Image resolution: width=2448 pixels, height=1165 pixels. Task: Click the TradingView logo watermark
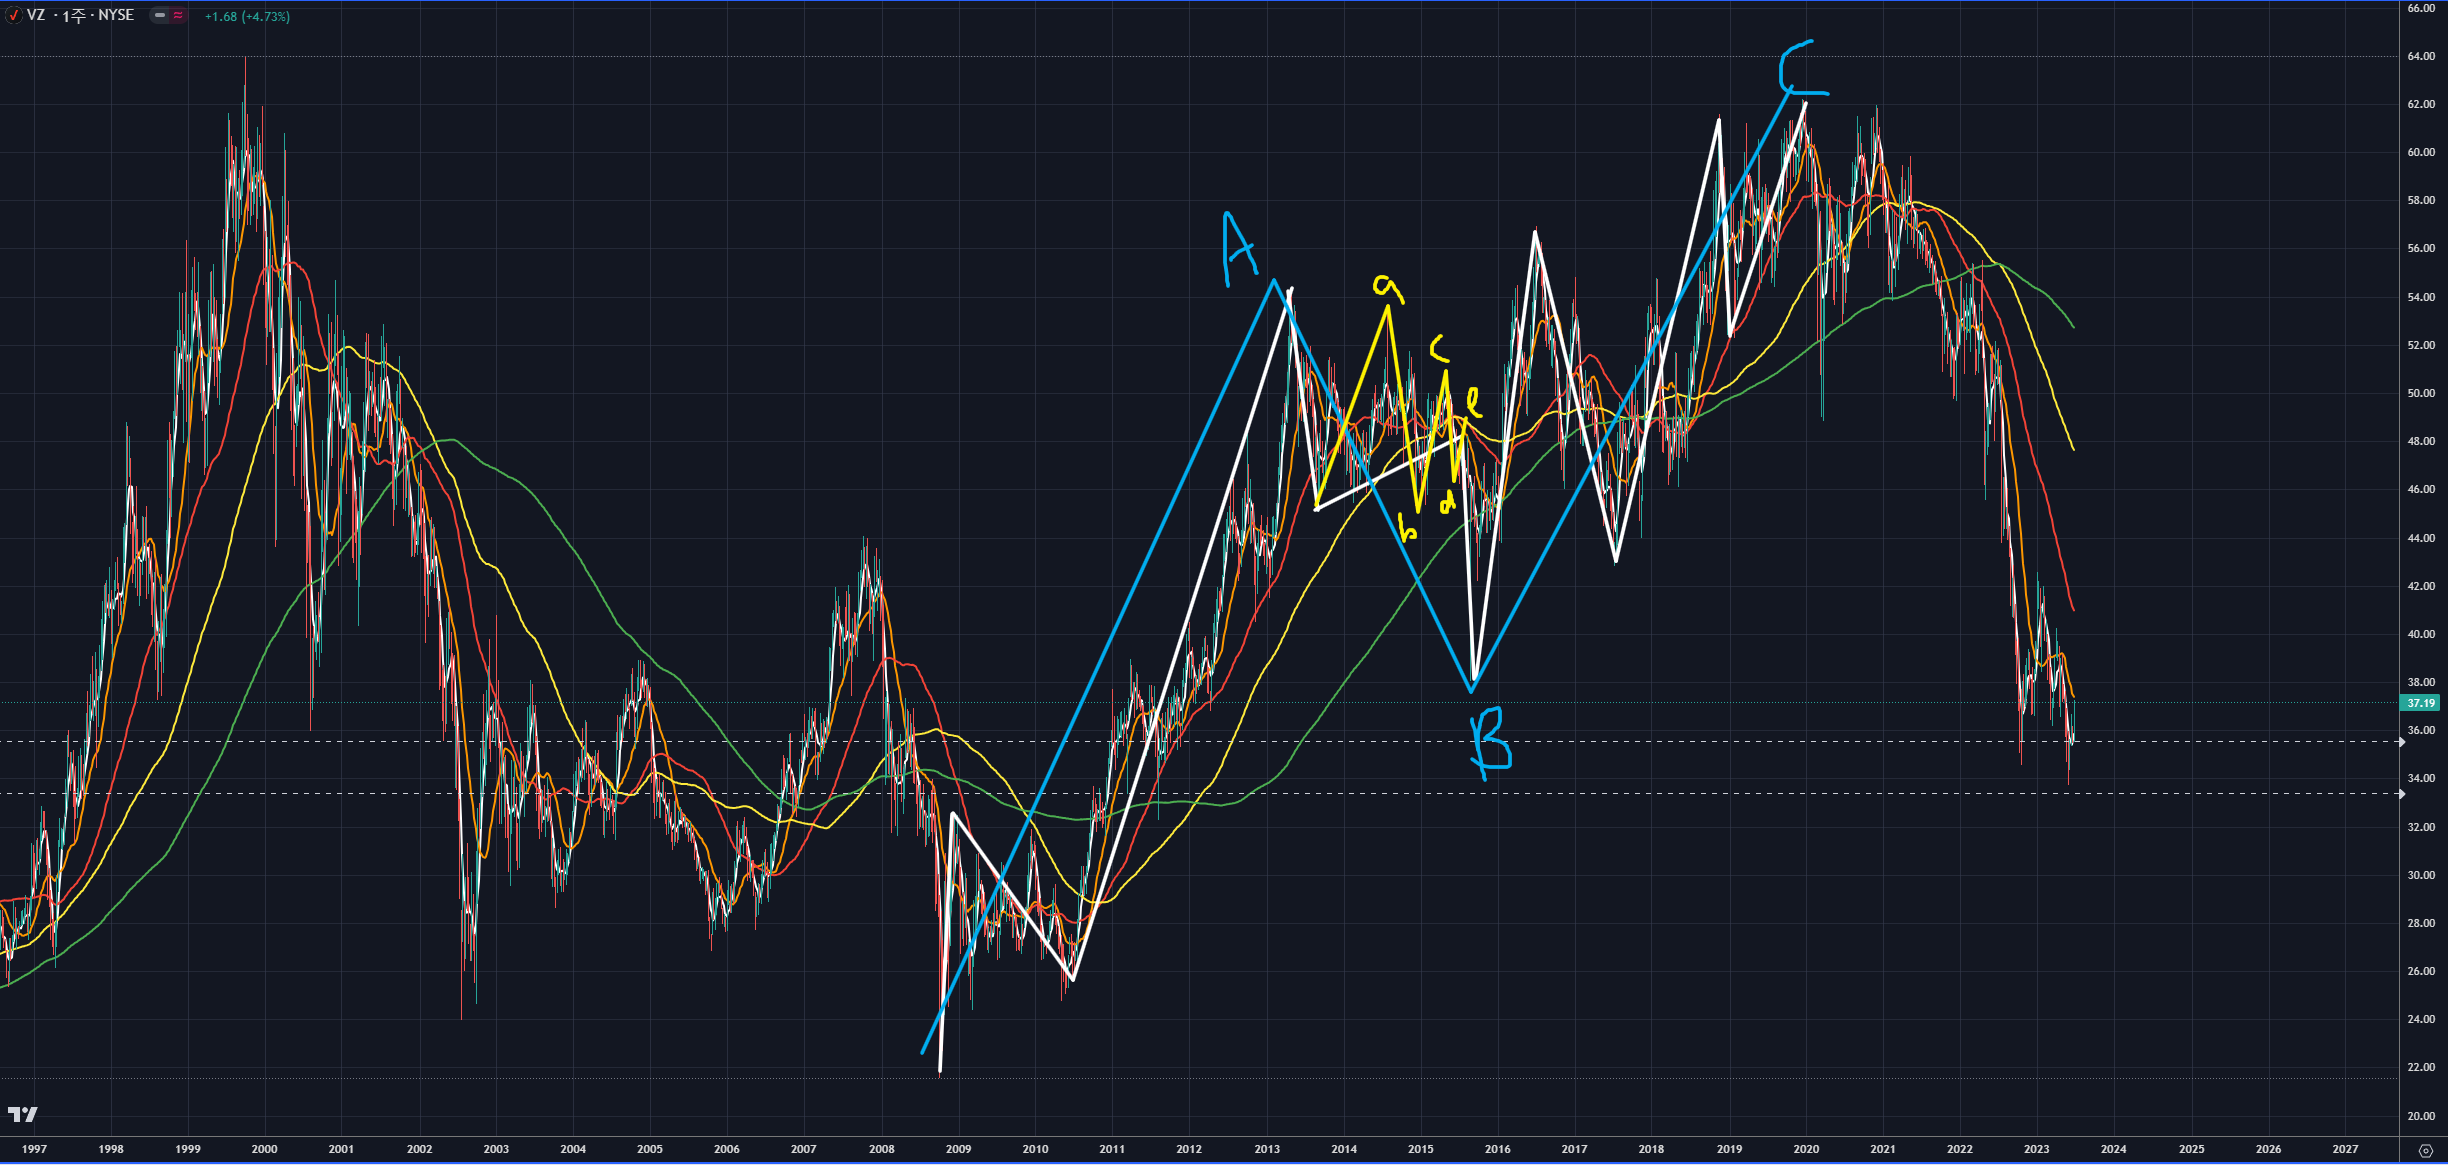point(23,1114)
